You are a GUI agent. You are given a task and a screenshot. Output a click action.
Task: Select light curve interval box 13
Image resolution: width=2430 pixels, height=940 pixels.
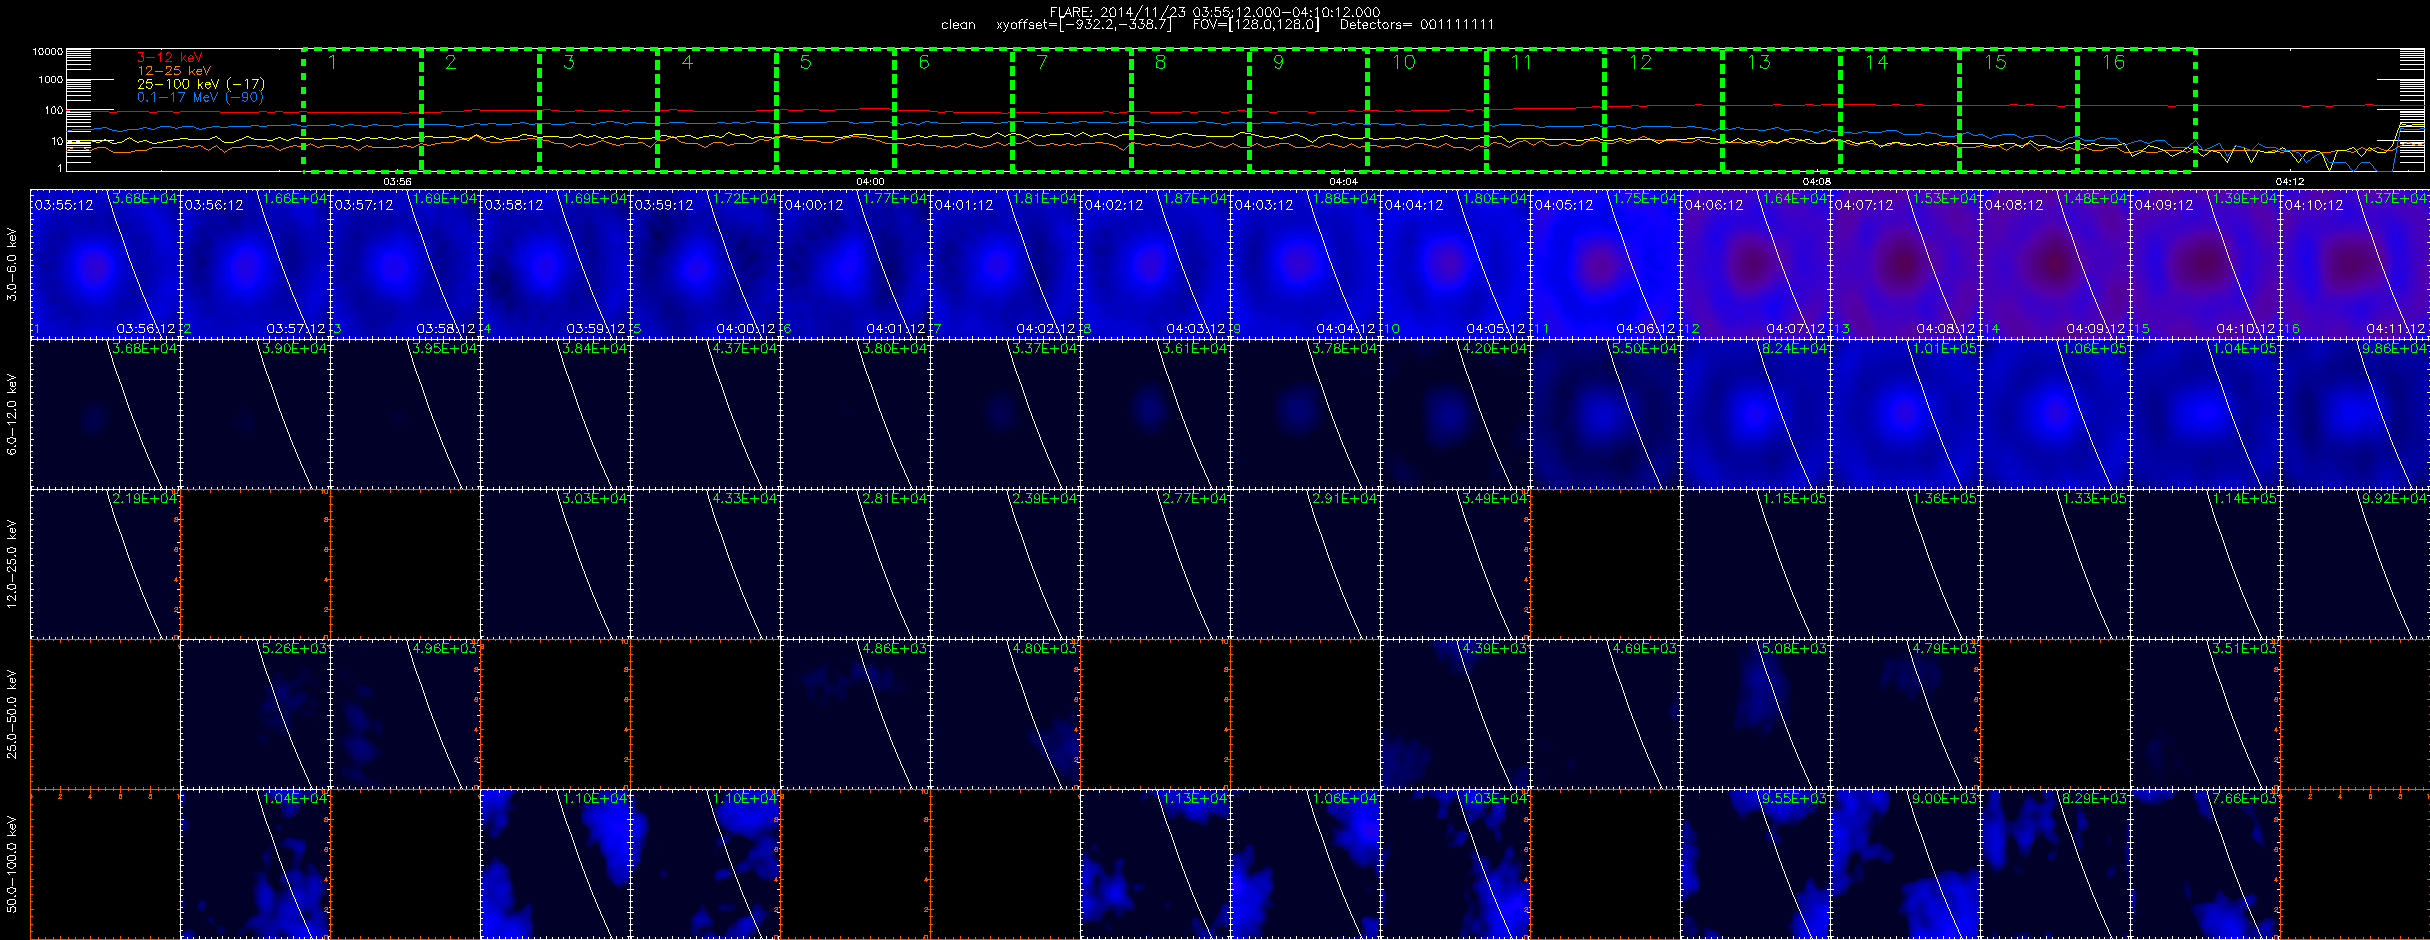[x=1782, y=109]
